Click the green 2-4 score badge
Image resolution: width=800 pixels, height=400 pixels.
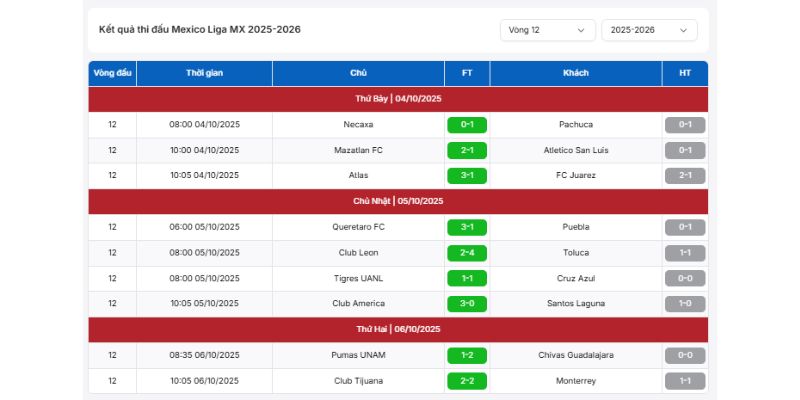click(x=467, y=253)
